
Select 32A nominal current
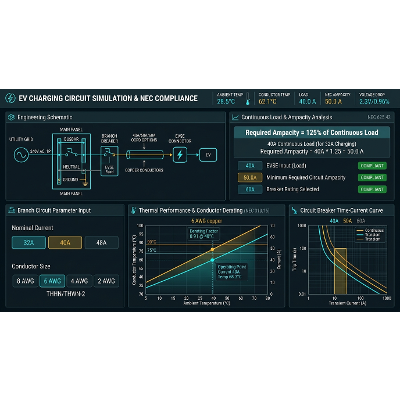click(29, 243)
